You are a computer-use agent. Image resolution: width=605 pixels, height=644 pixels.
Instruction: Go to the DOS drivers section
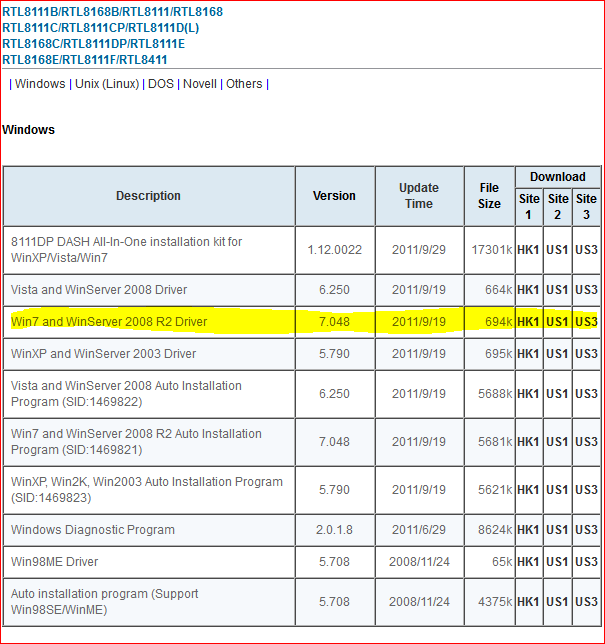click(x=161, y=84)
